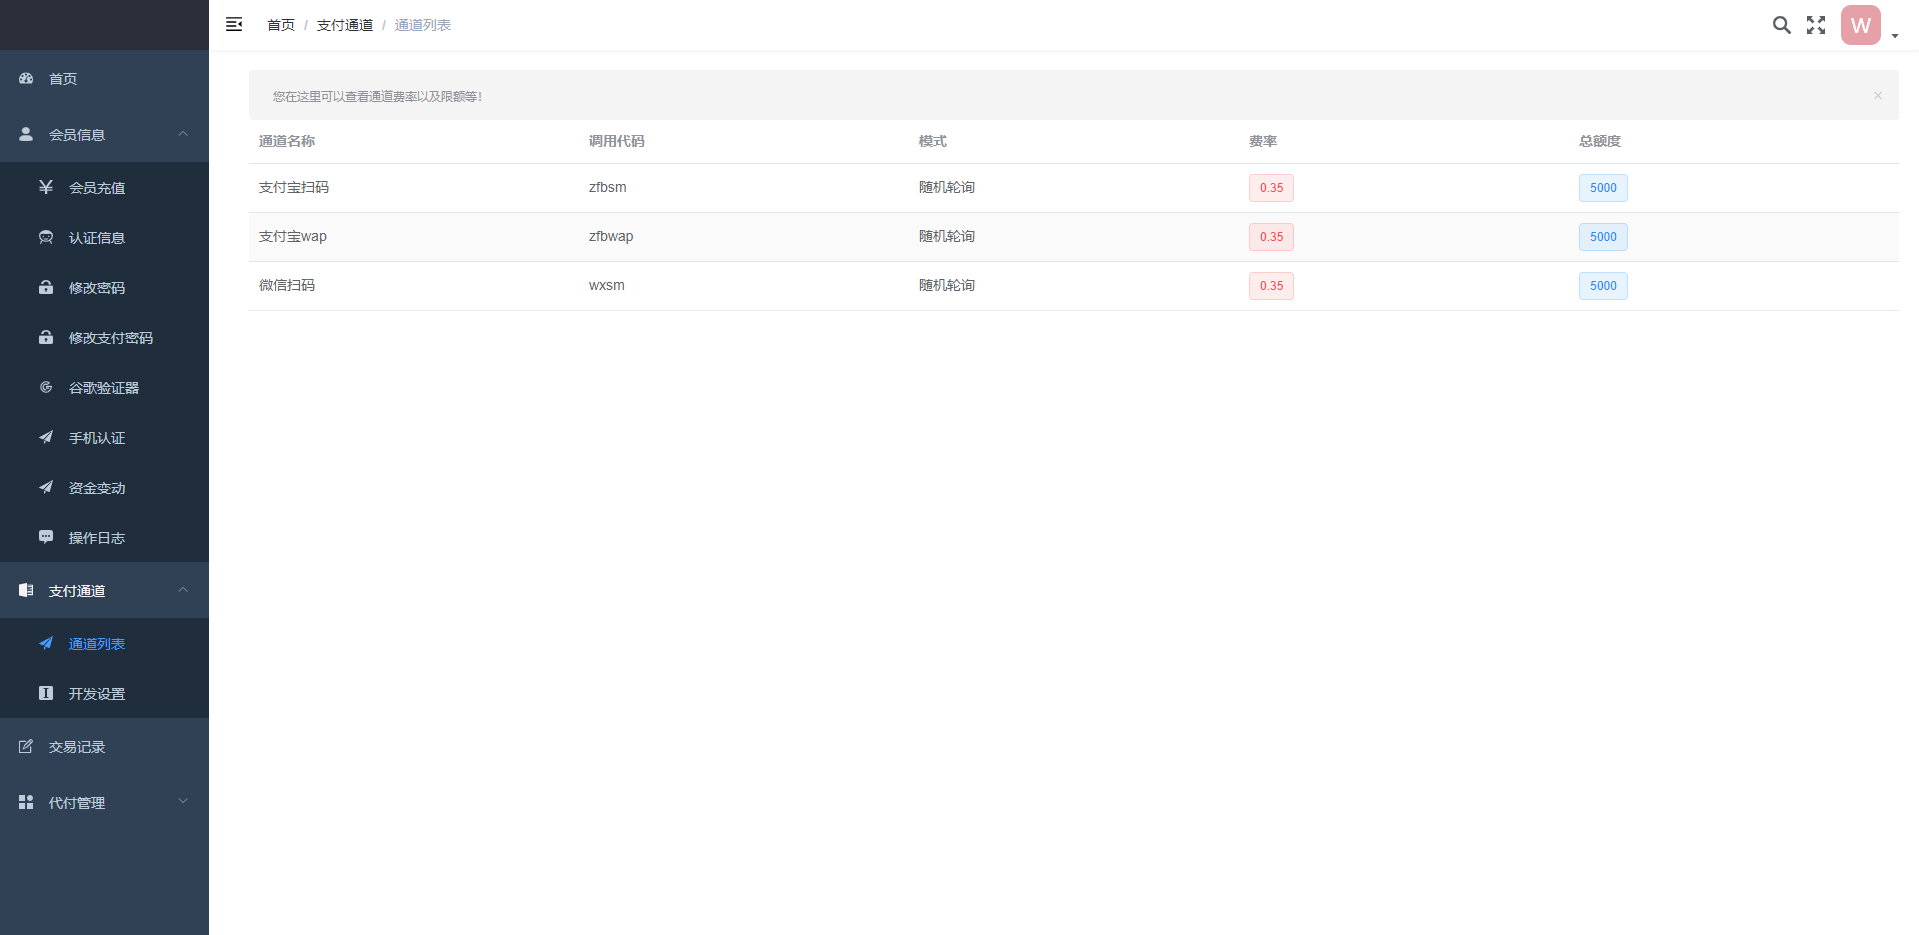Enter fullscreen mode via expand icon
Viewport: 1919px width, 935px height.
click(x=1815, y=25)
